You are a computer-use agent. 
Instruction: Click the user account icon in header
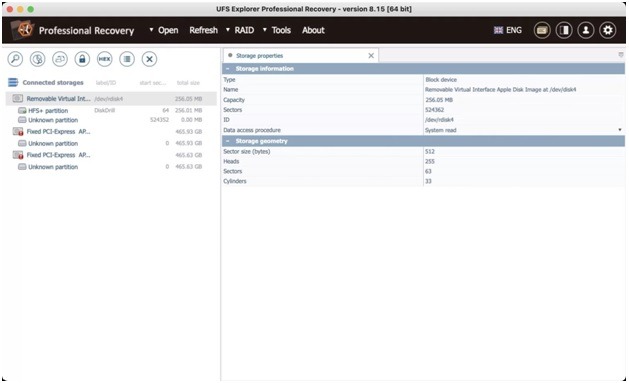coord(586,30)
